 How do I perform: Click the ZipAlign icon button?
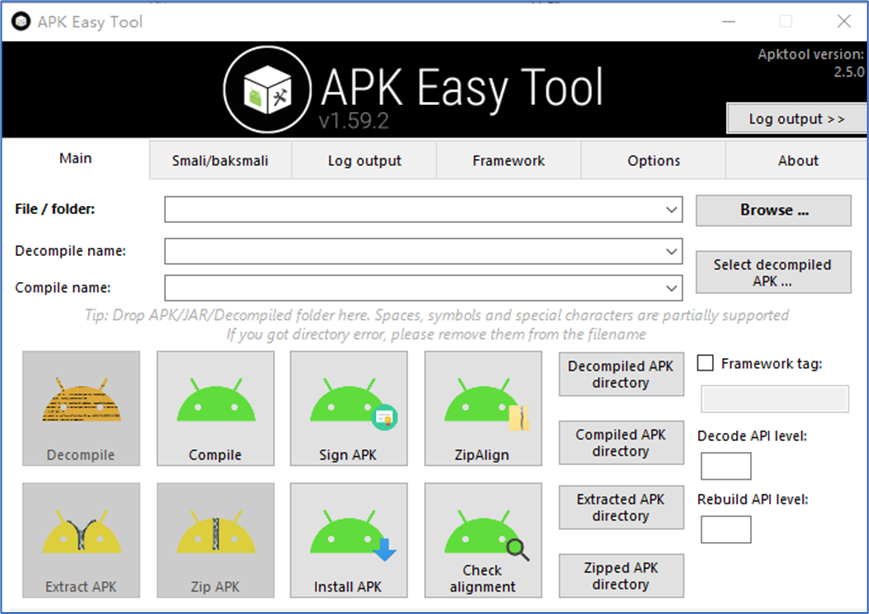(x=483, y=408)
